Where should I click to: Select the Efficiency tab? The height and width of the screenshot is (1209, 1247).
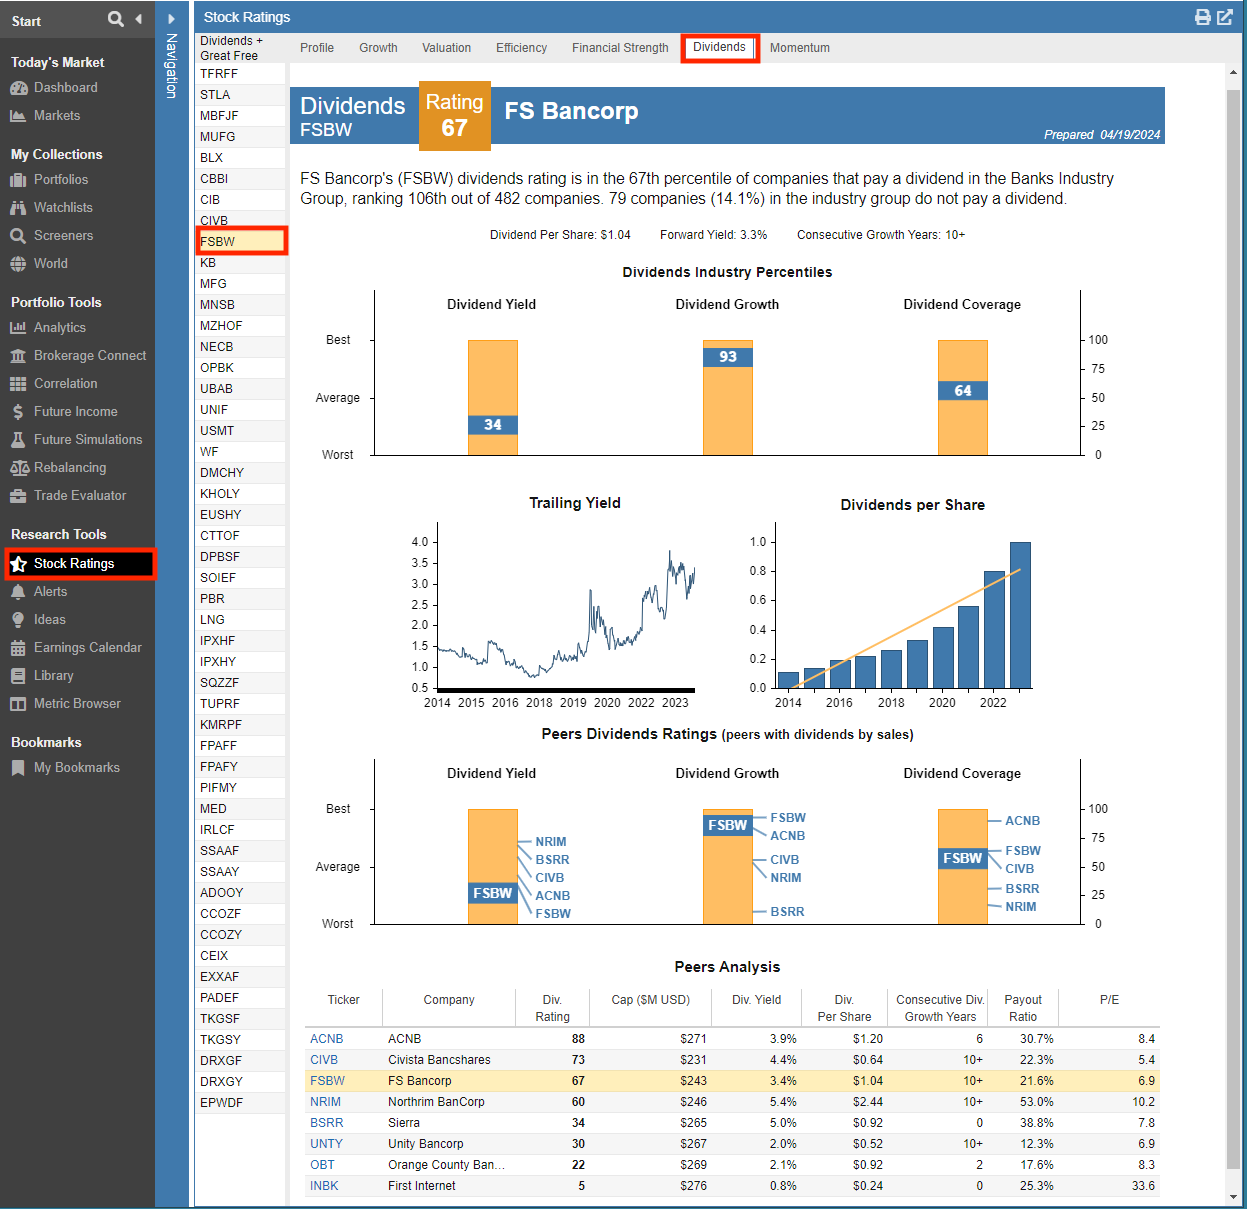coord(521,48)
